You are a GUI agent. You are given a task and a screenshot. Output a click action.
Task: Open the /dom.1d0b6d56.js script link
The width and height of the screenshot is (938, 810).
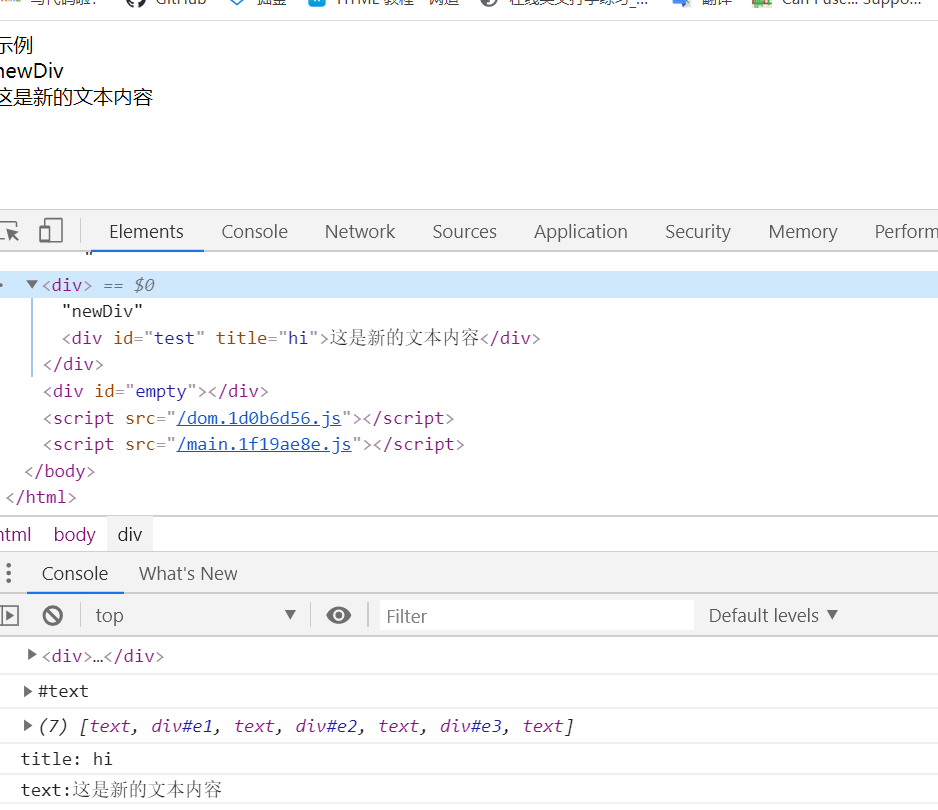tap(259, 418)
